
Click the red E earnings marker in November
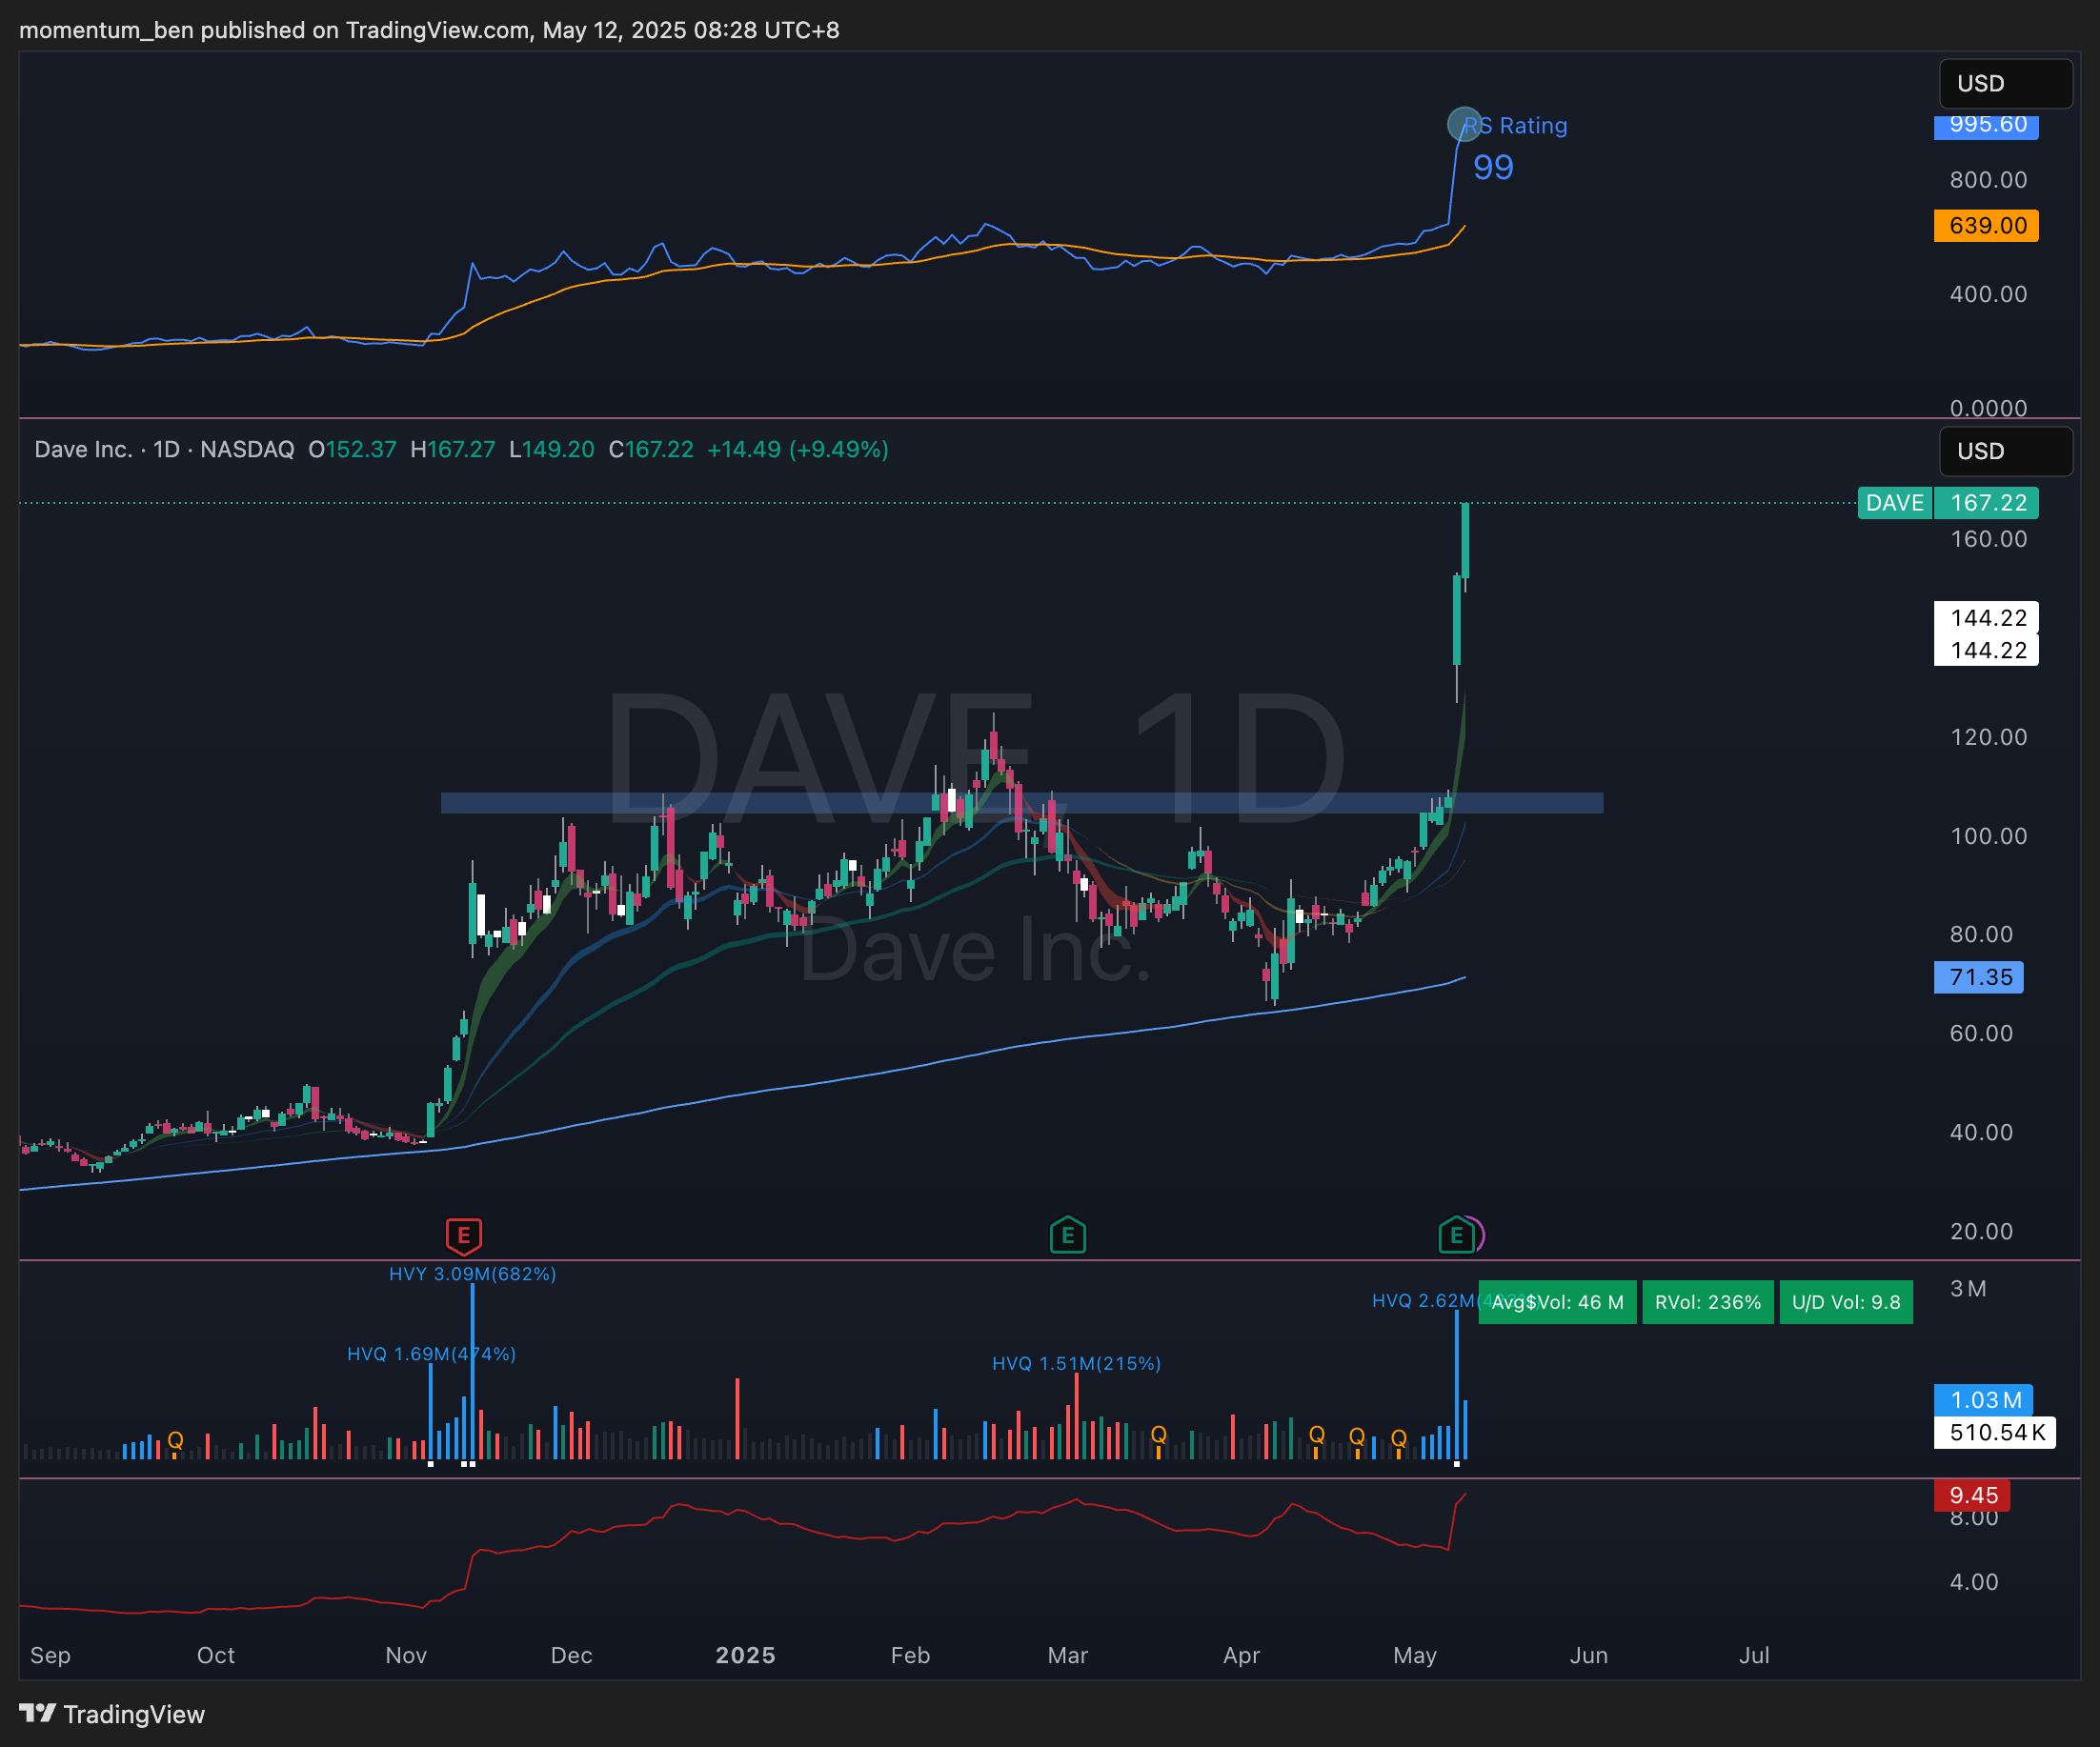(x=463, y=1236)
